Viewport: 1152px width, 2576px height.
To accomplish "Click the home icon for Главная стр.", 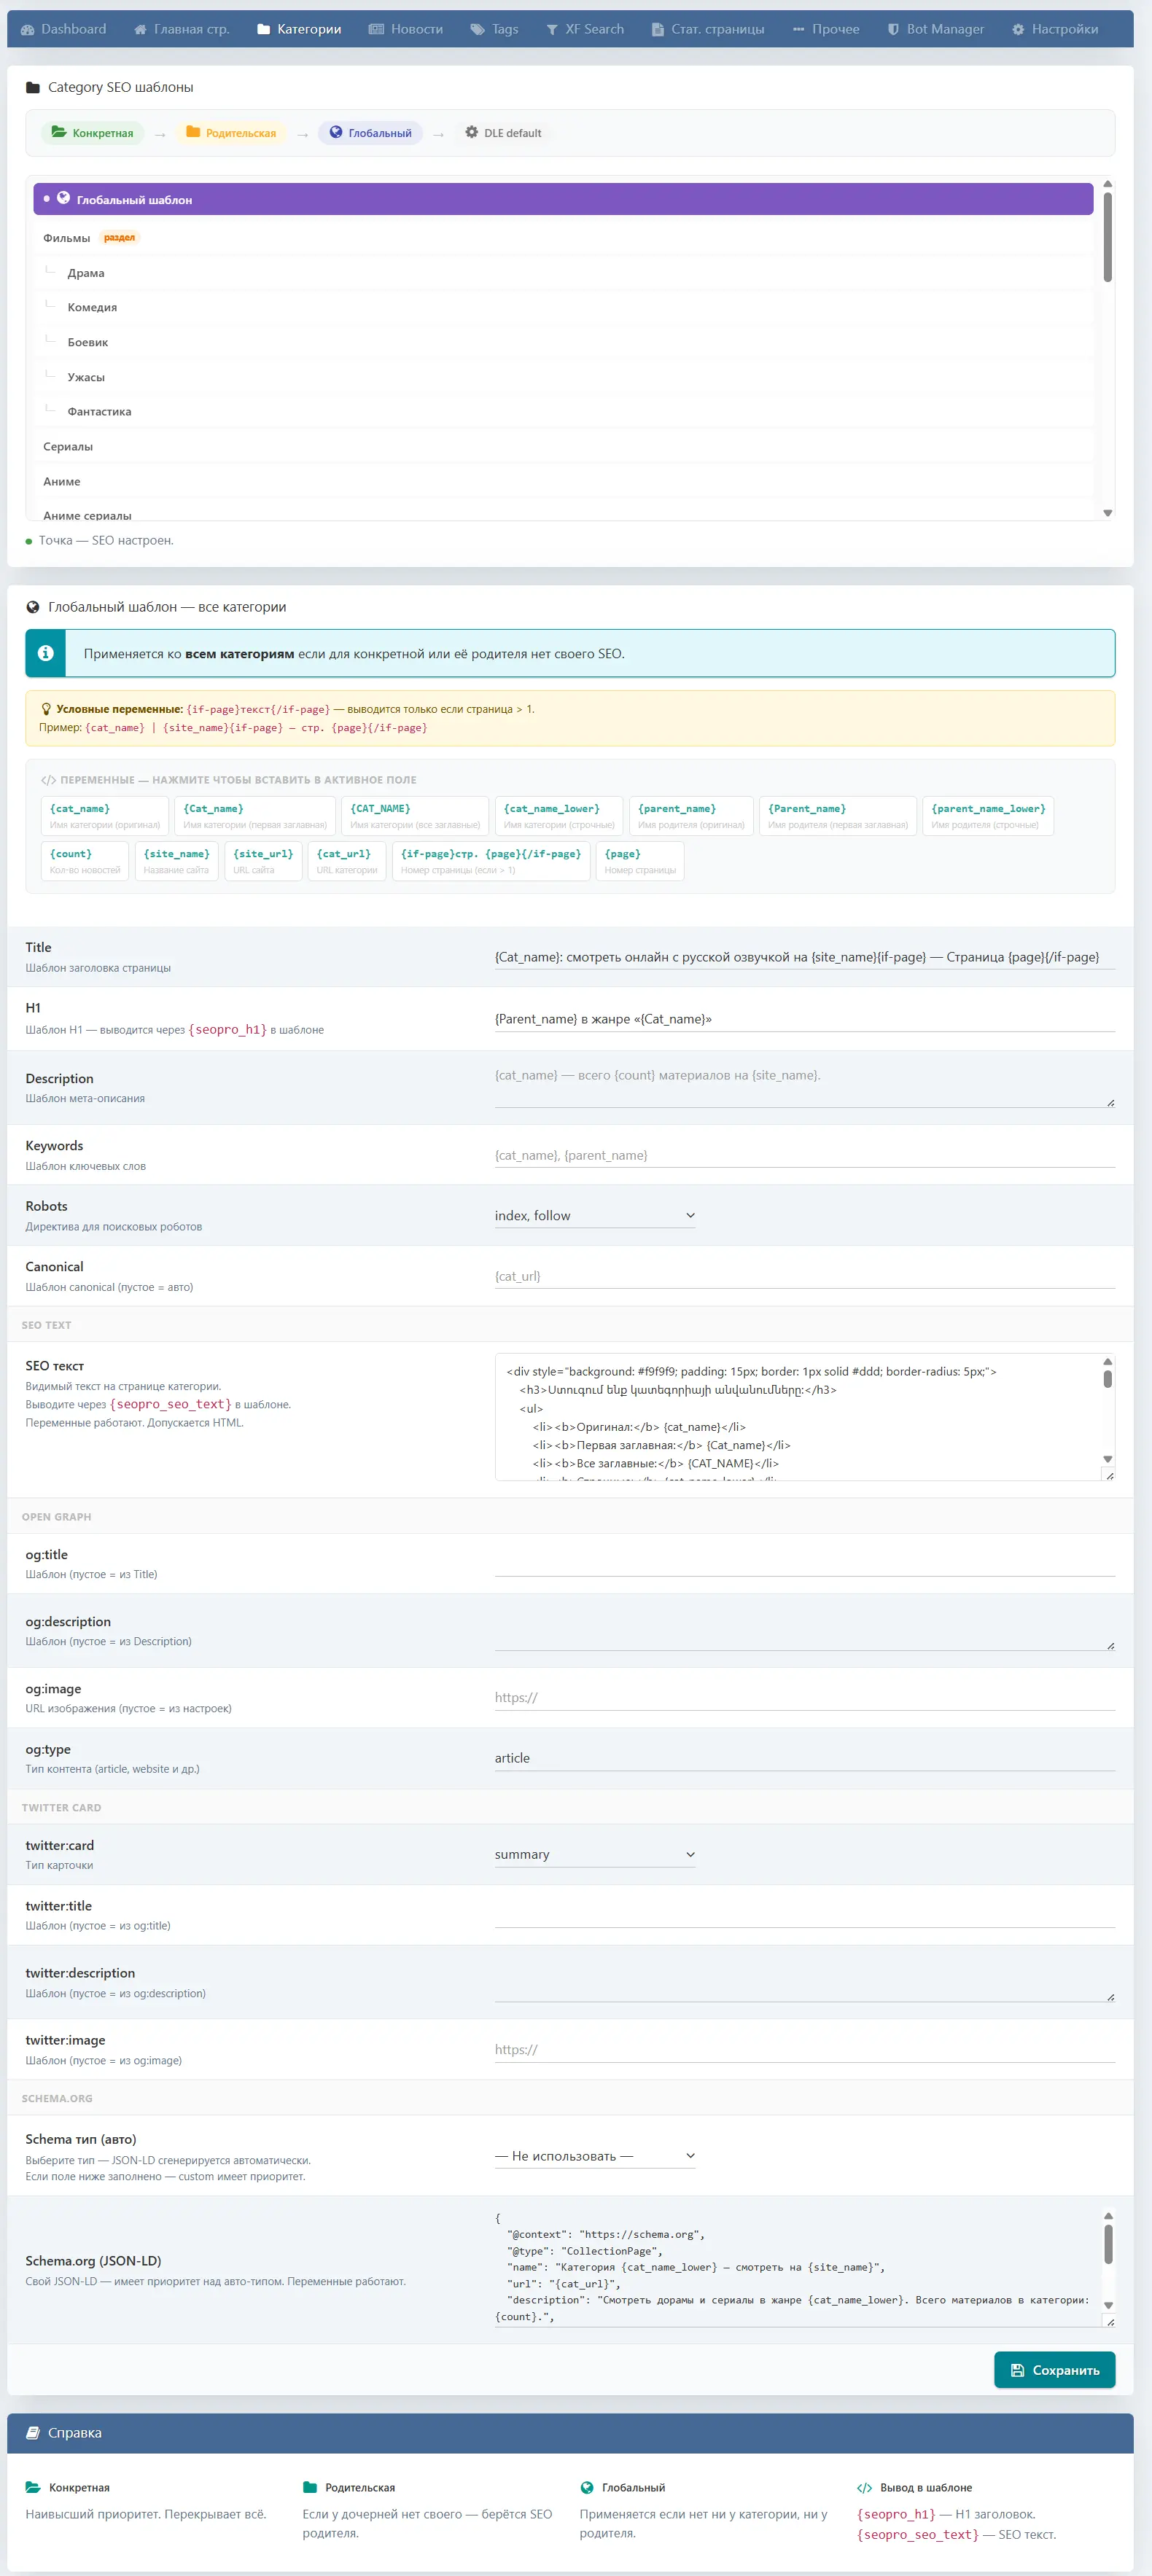I will point(140,30).
